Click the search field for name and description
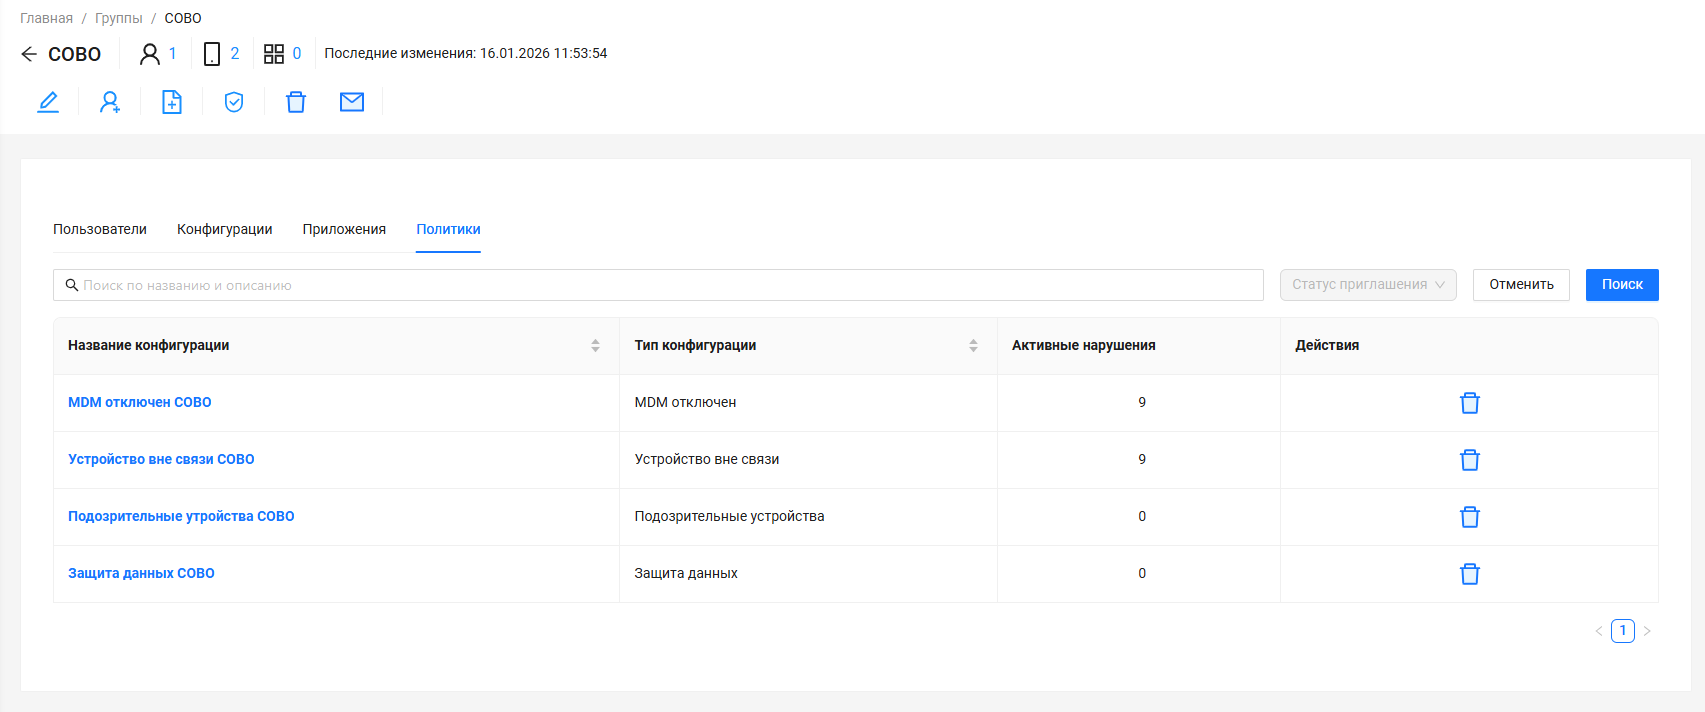This screenshot has height=712, width=1705. pos(660,285)
